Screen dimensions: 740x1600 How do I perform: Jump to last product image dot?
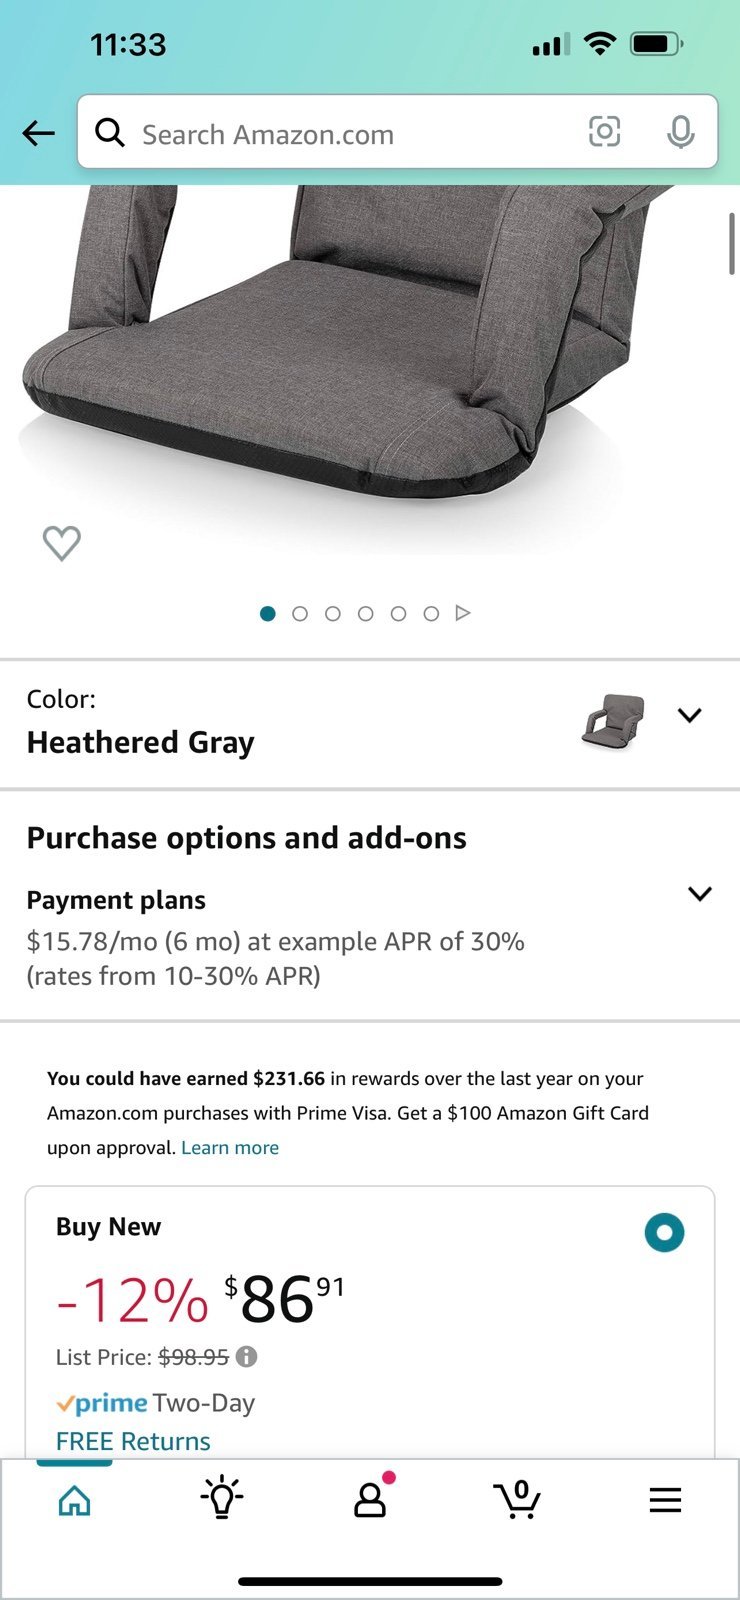click(x=431, y=614)
